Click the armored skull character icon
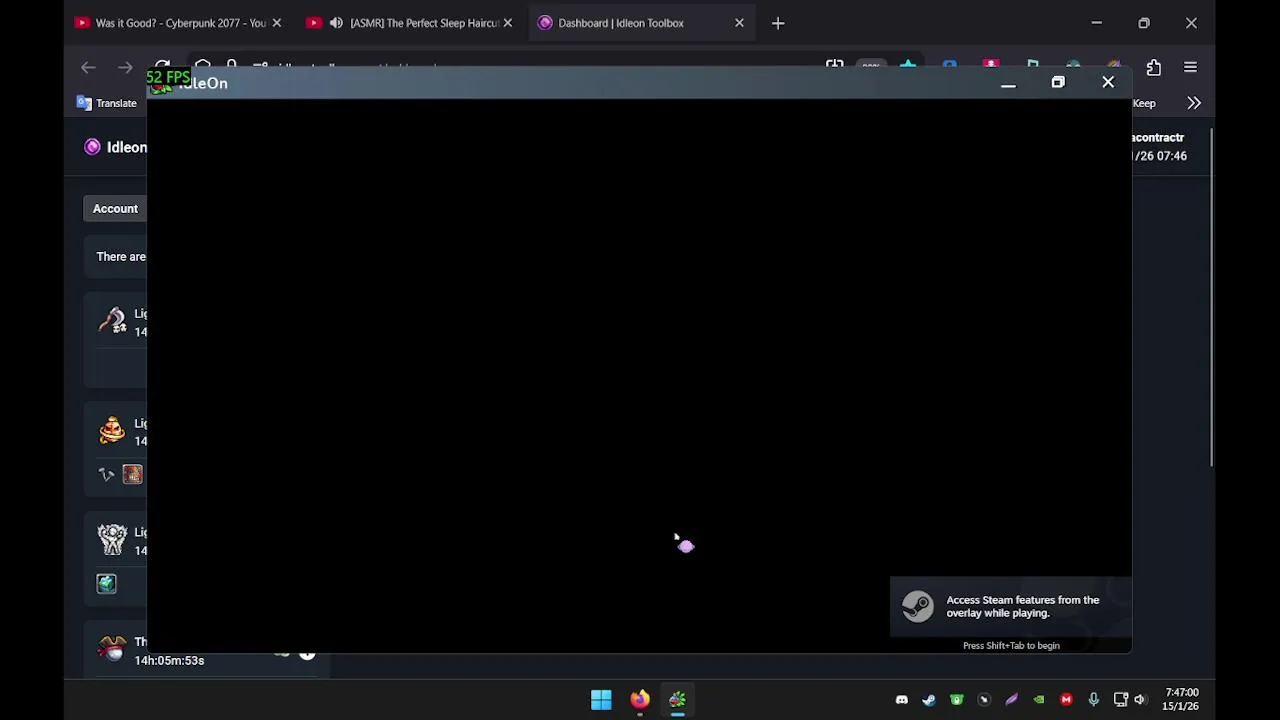 pos(112,540)
